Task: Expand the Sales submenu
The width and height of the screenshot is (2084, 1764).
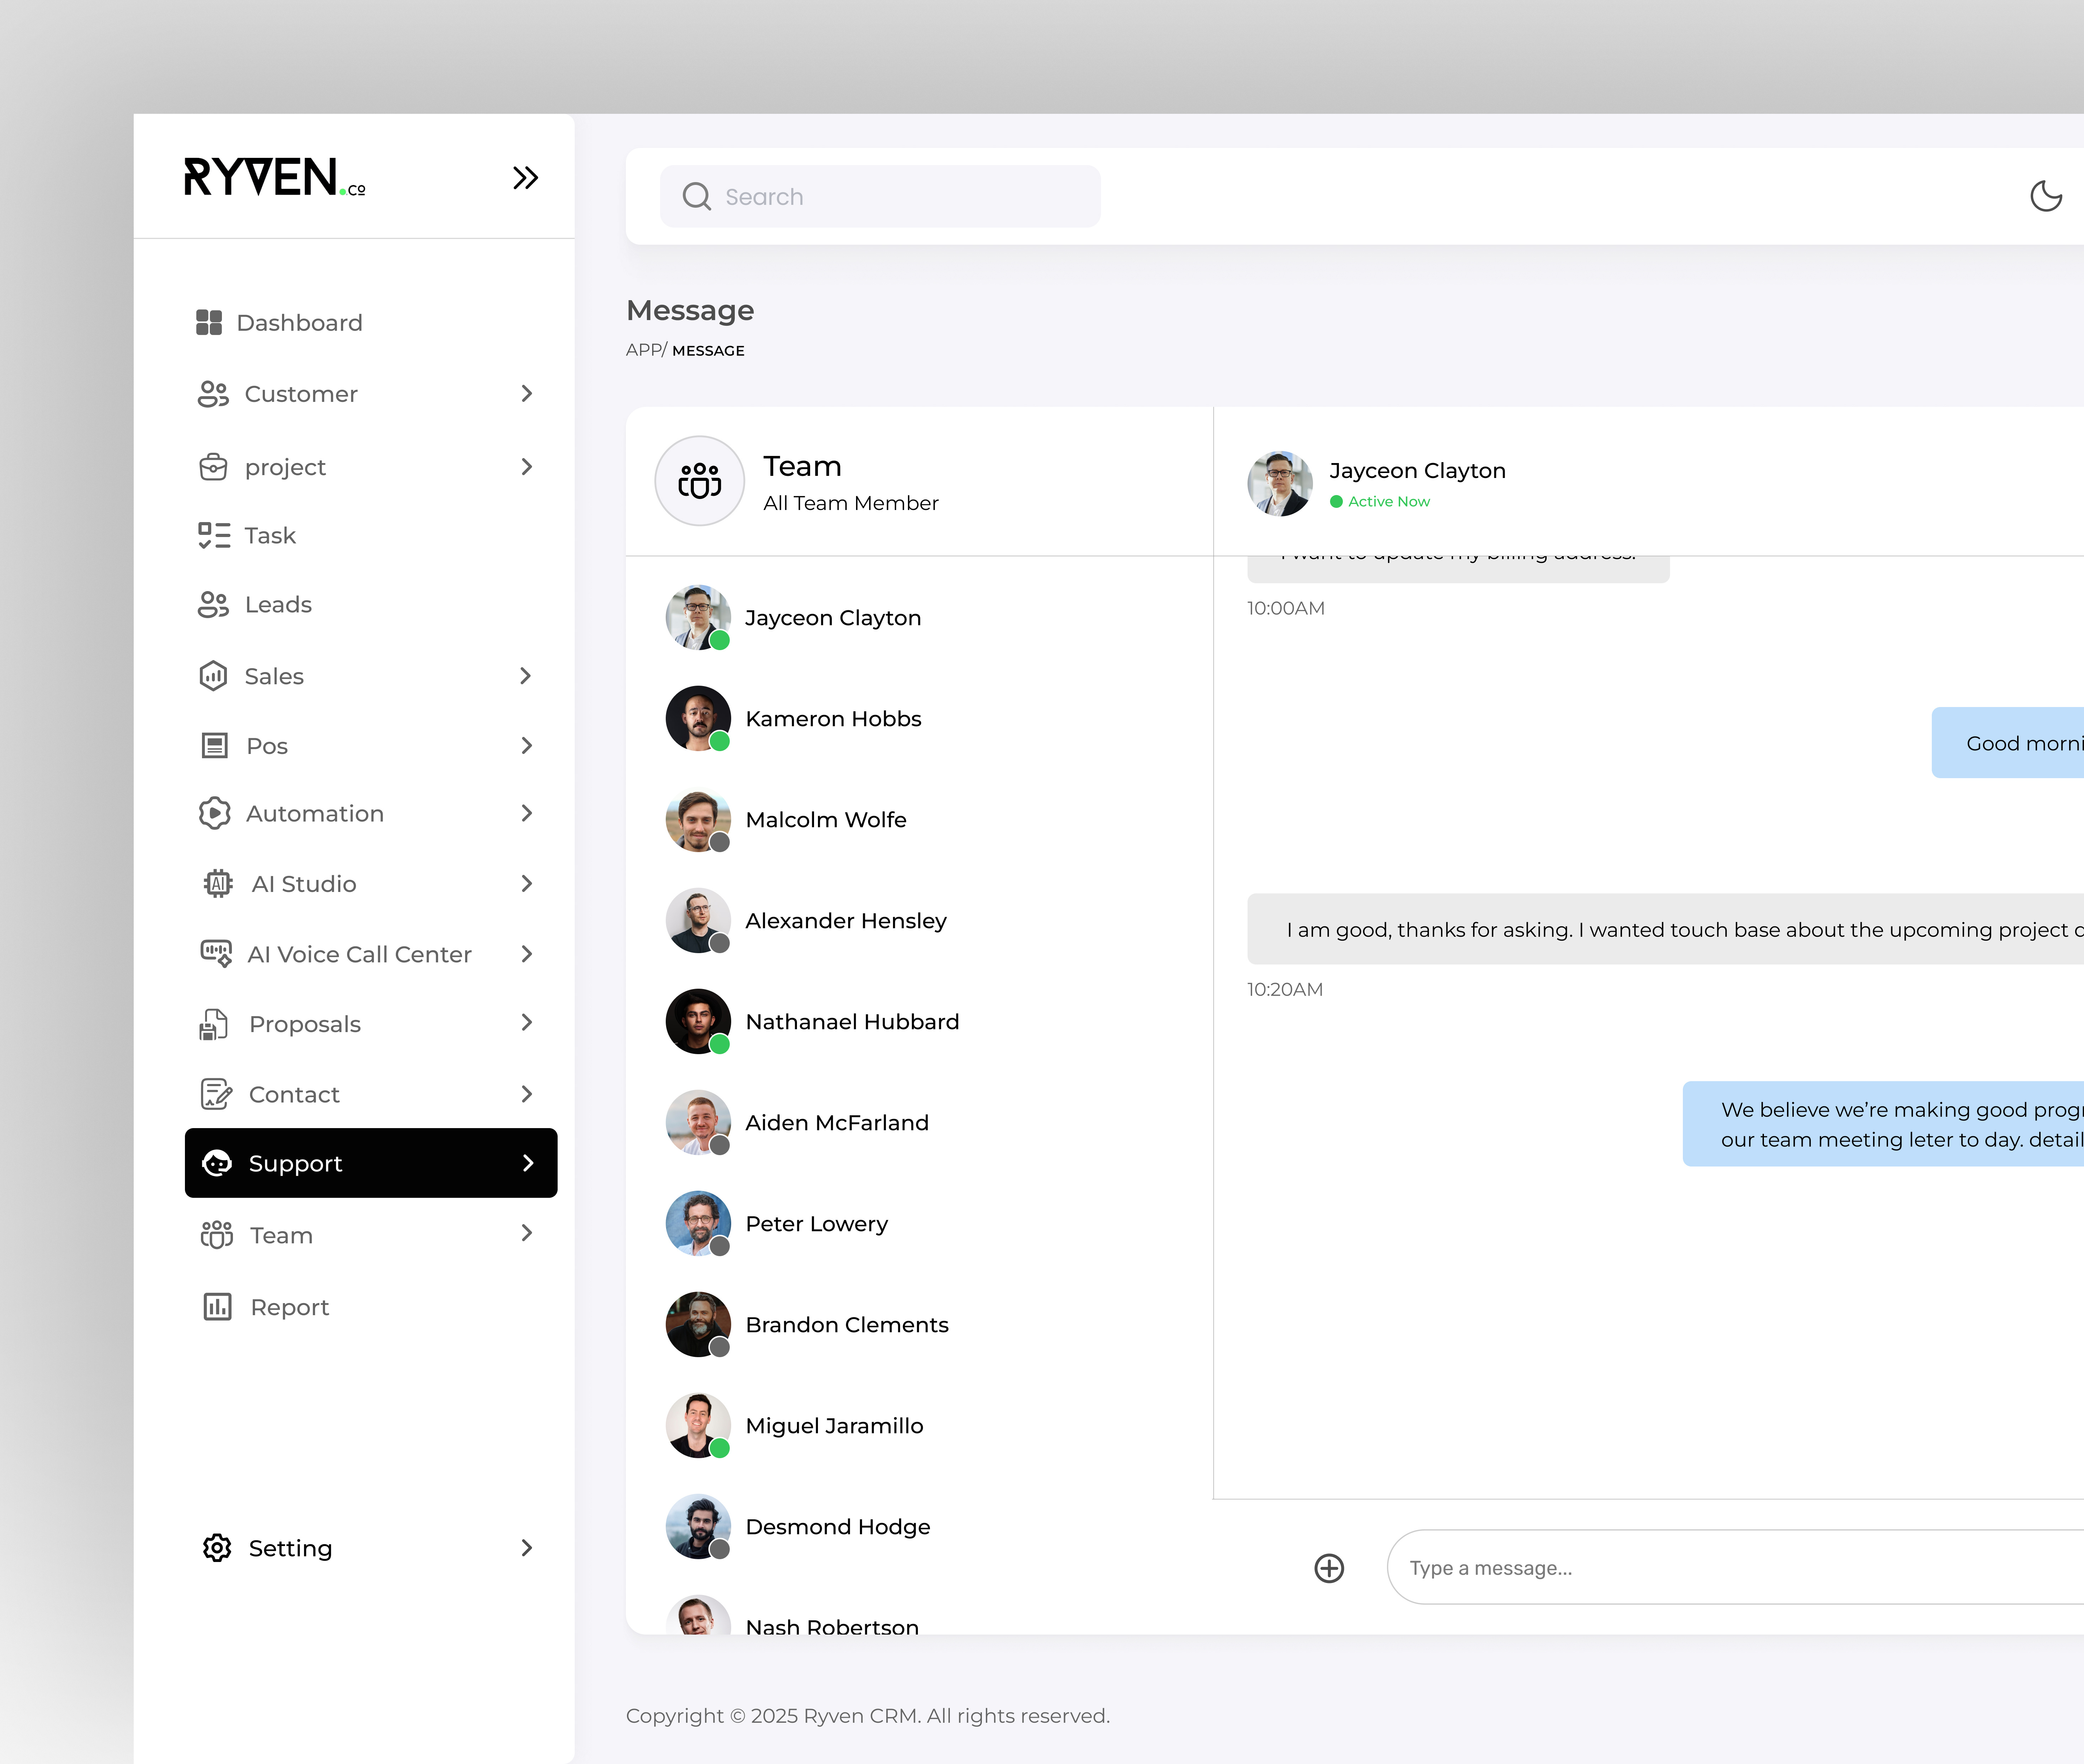Action: tap(527, 676)
